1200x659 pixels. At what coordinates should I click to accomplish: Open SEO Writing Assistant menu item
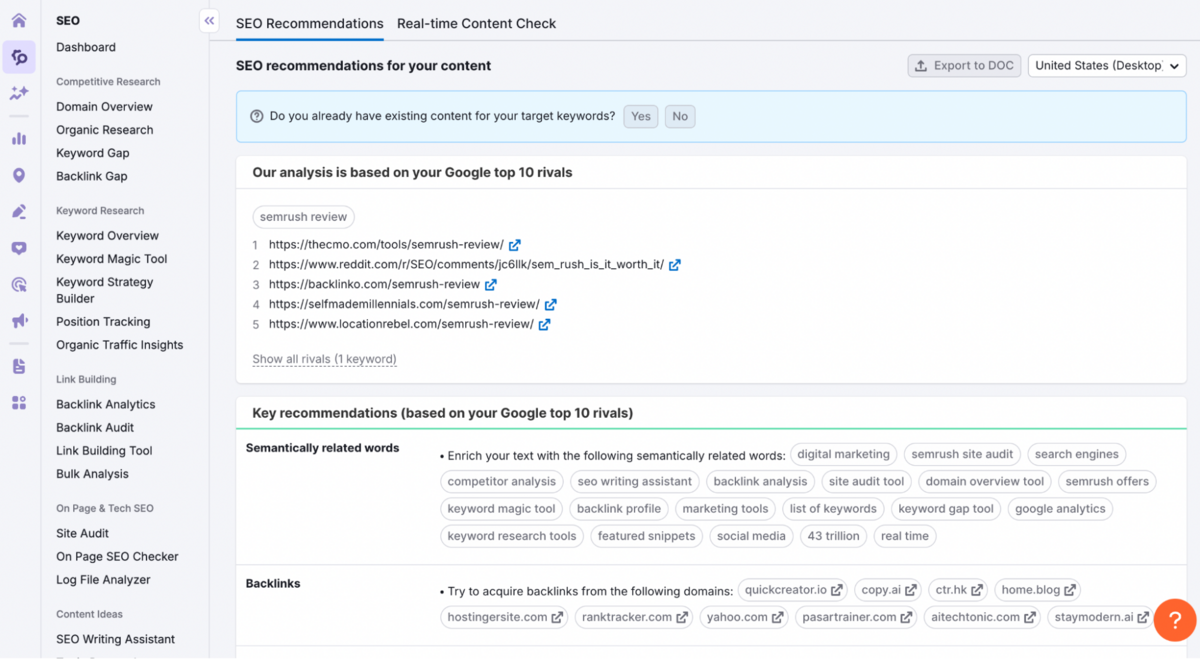coord(115,640)
